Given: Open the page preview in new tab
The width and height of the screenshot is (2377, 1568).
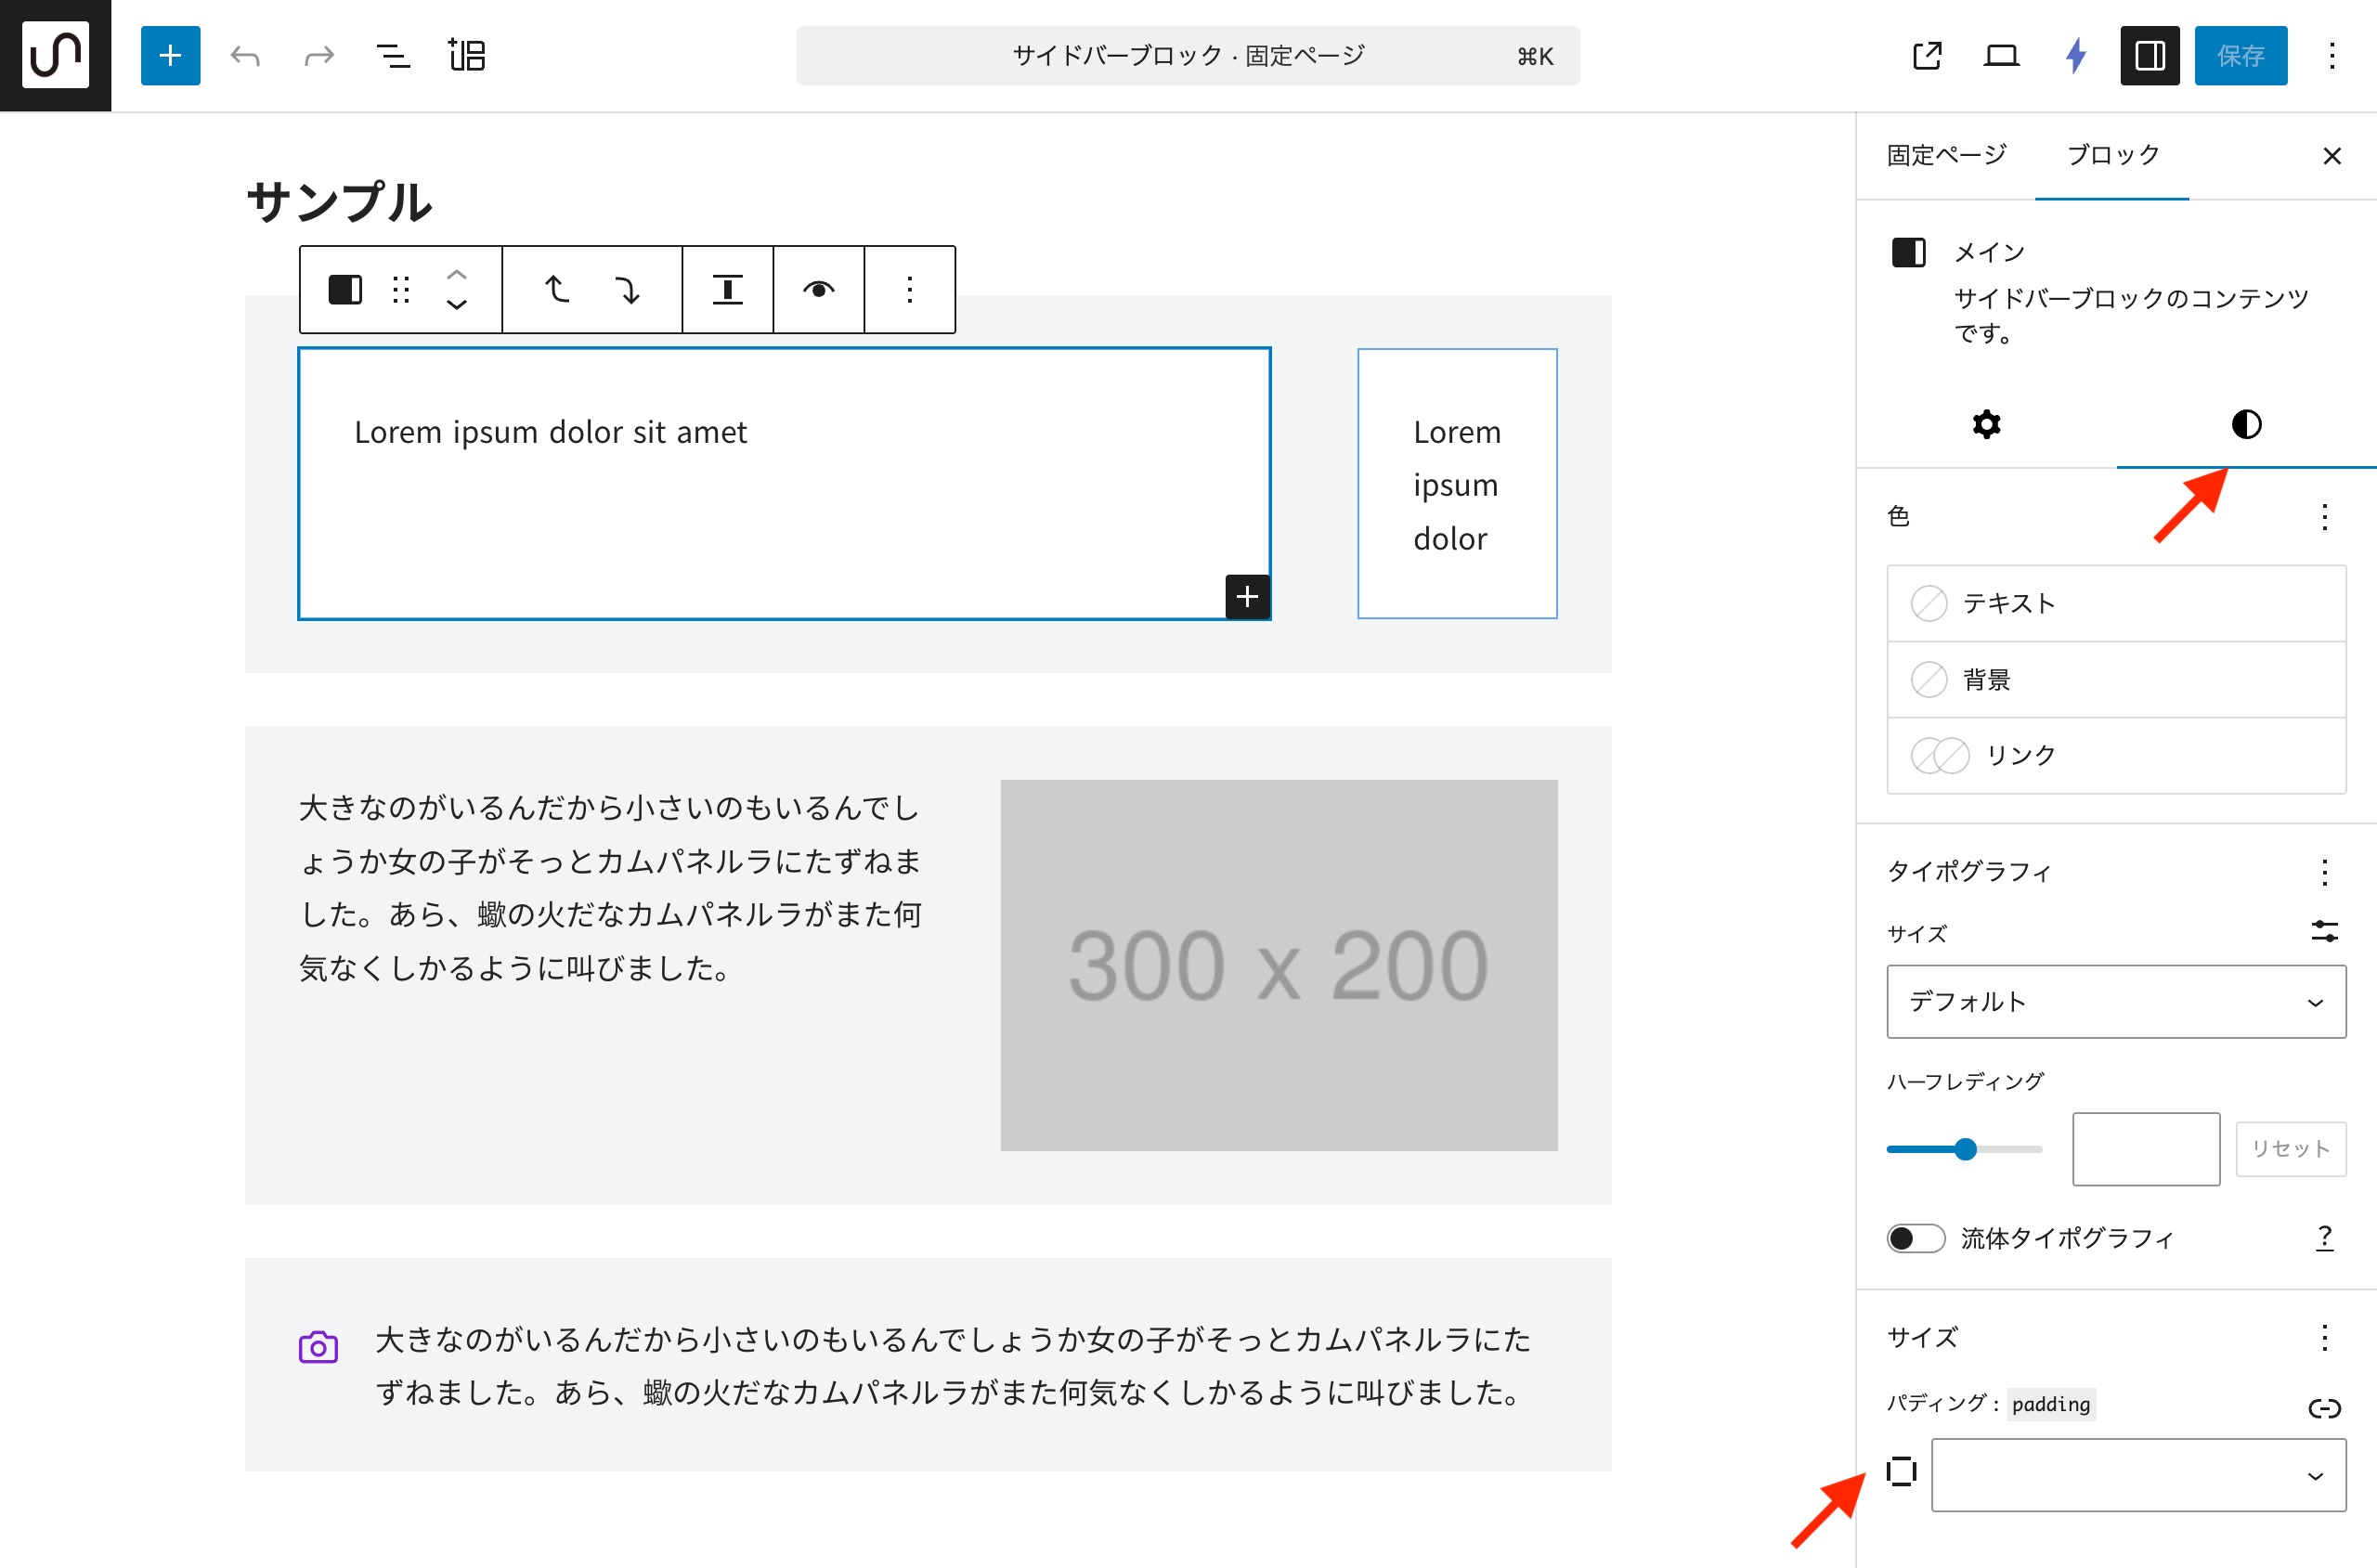Looking at the screenshot, I should tap(1926, 55).
